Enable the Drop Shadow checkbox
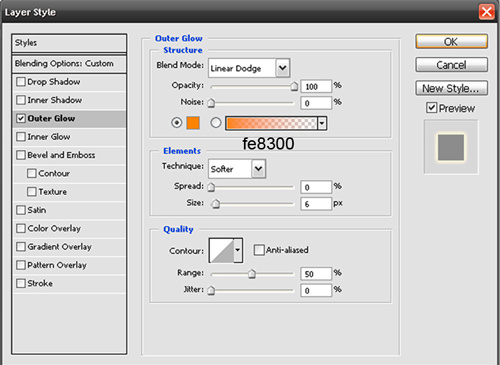 pyautogui.click(x=21, y=82)
